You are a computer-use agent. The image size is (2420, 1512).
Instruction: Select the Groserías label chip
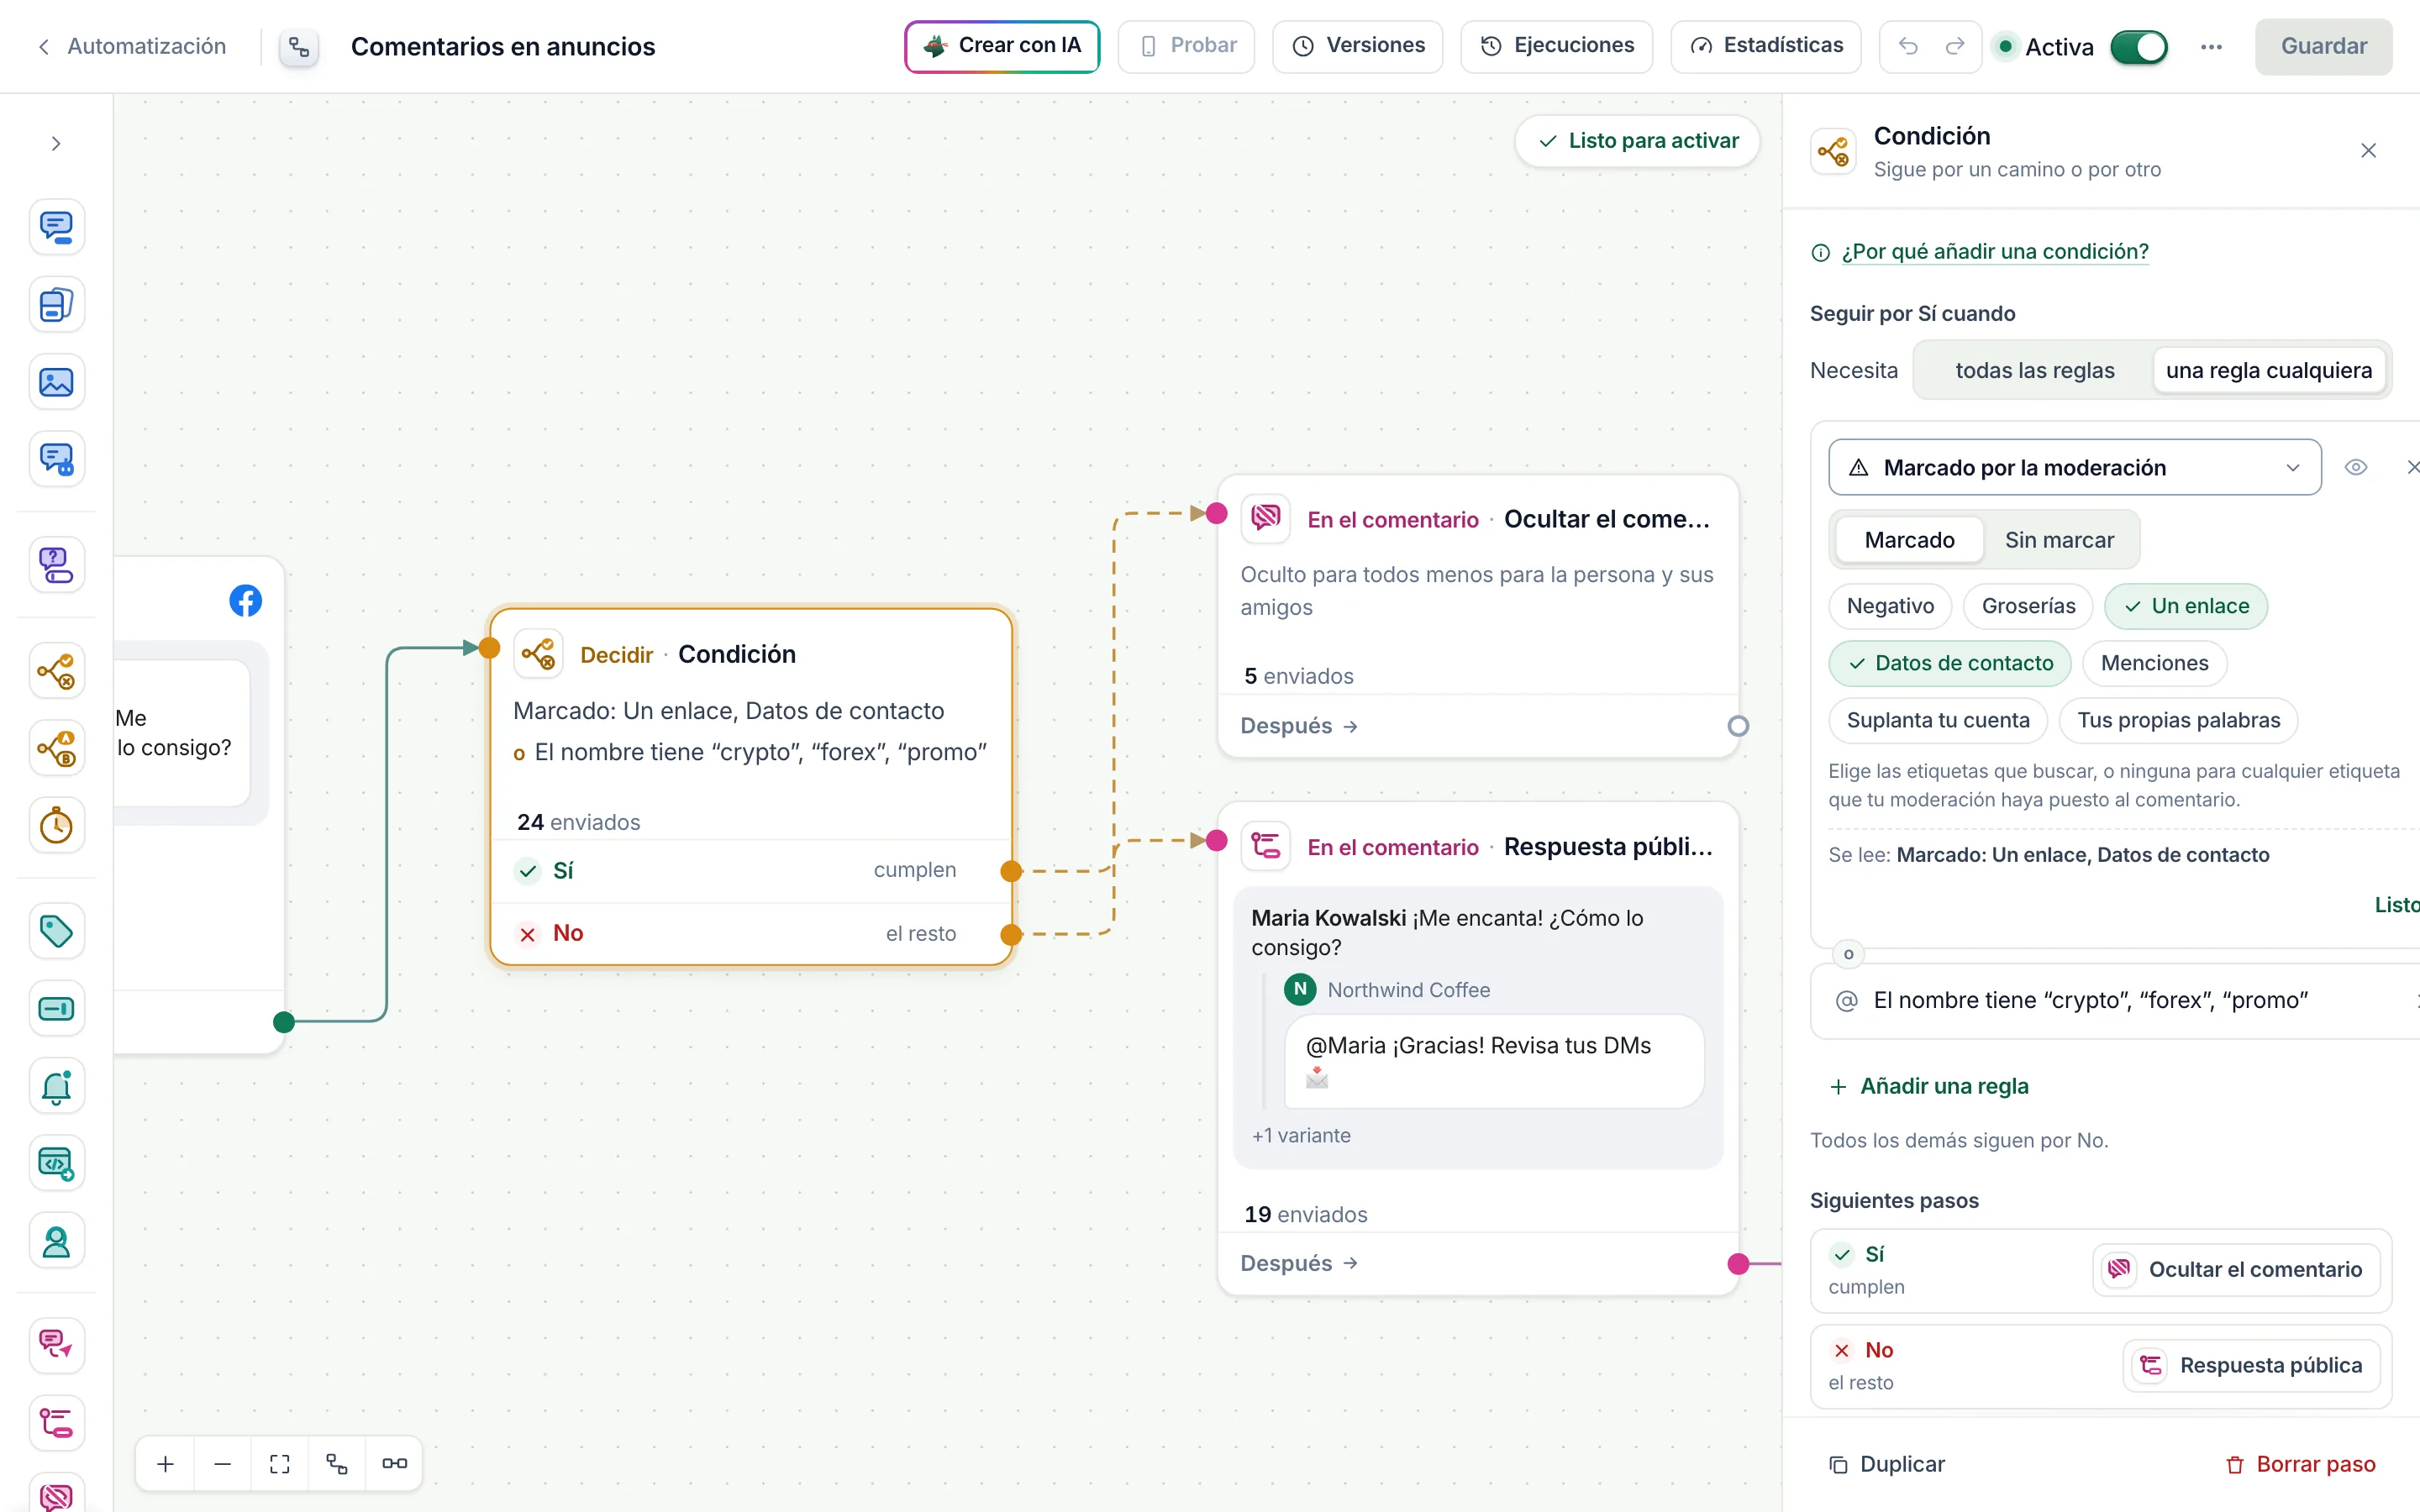click(x=2028, y=606)
